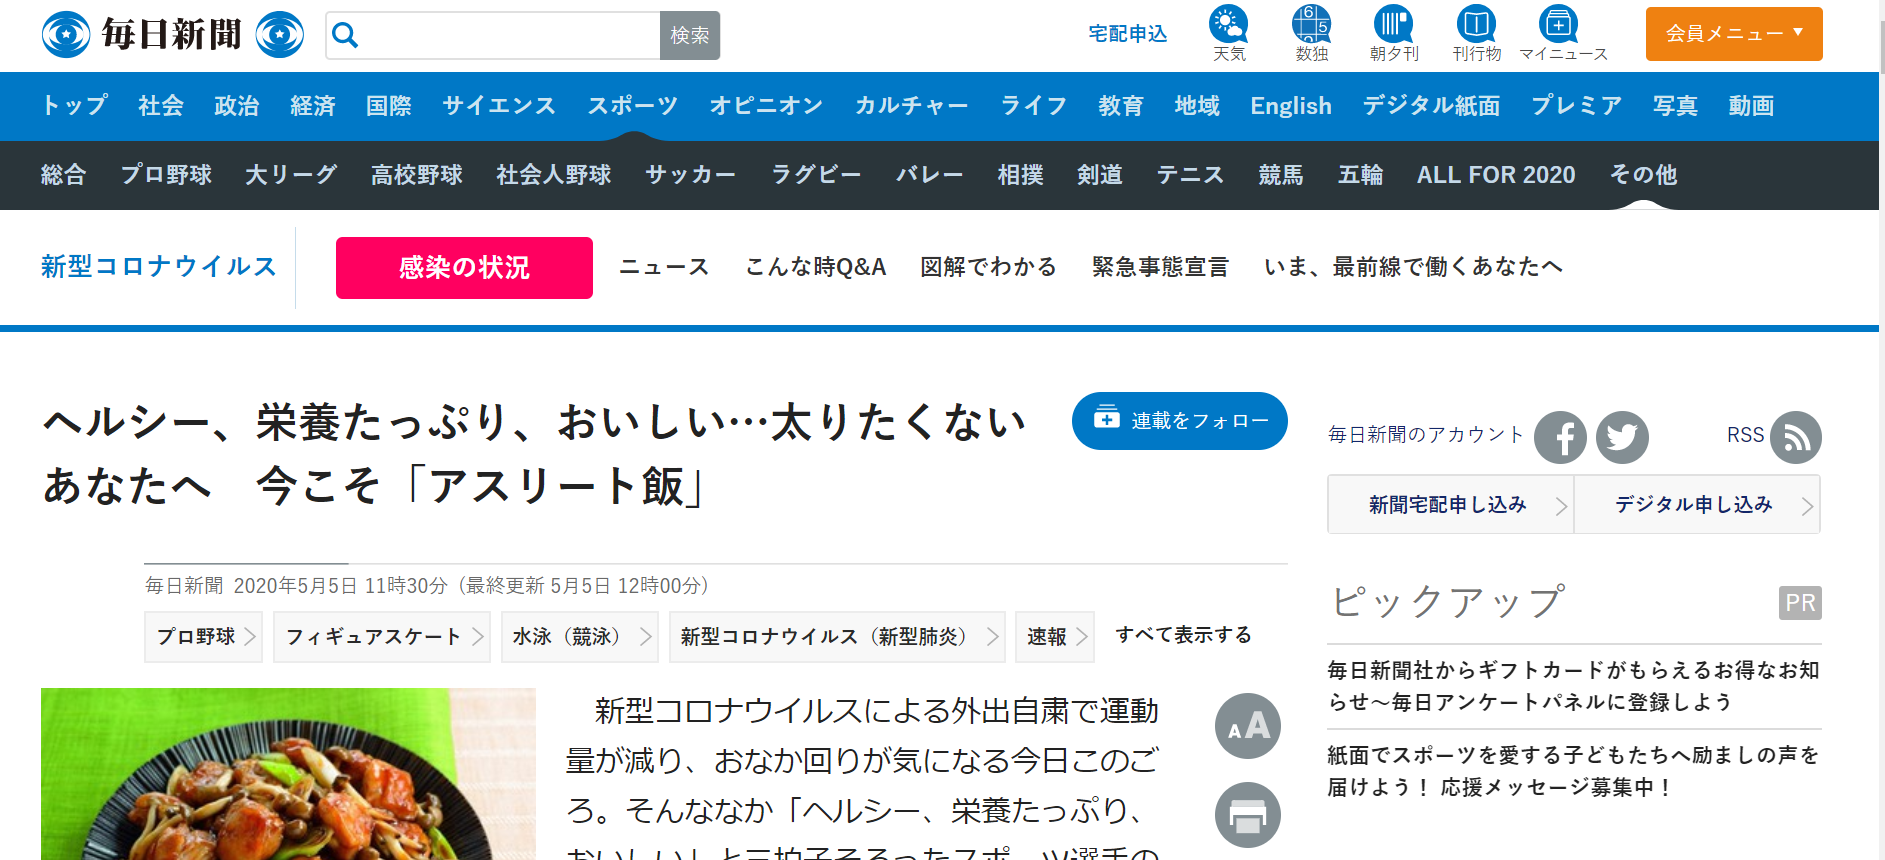
Task: Open the 数独 sudoku icon
Action: pyautogui.click(x=1311, y=34)
